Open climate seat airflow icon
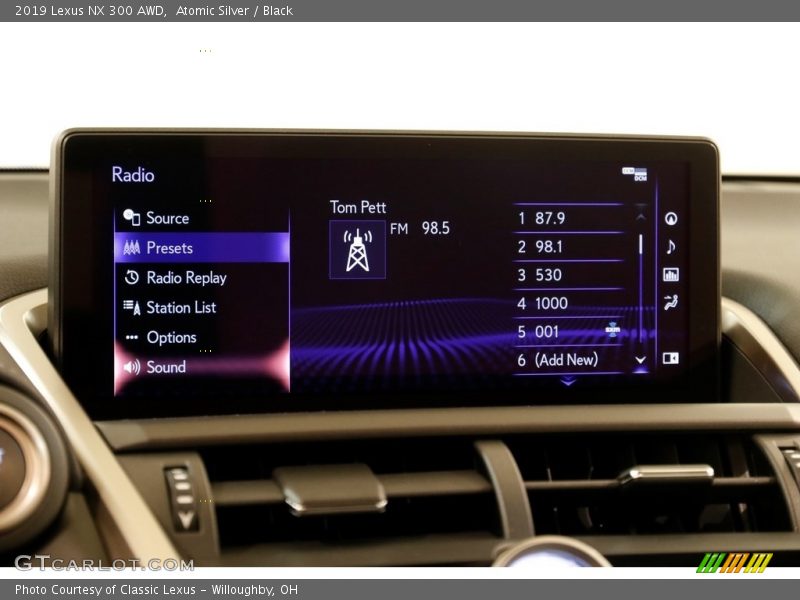 (x=671, y=303)
